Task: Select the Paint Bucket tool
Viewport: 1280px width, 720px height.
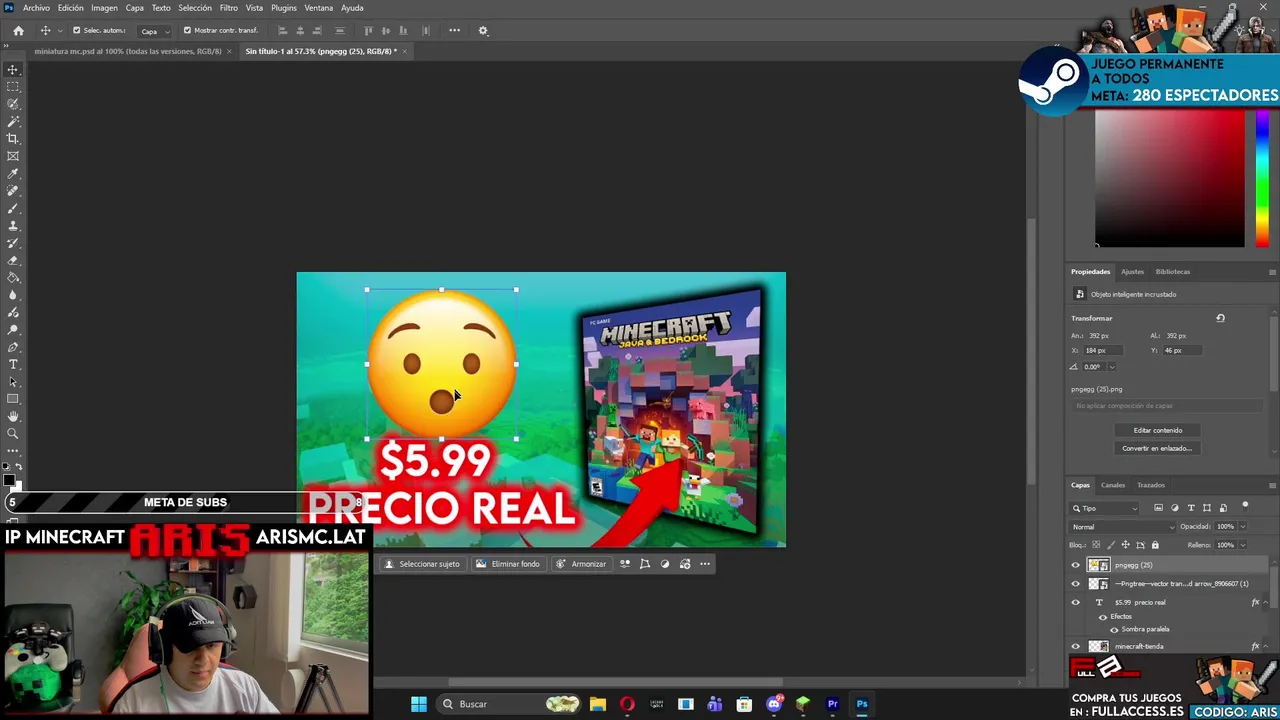Action: click(x=13, y=278)
